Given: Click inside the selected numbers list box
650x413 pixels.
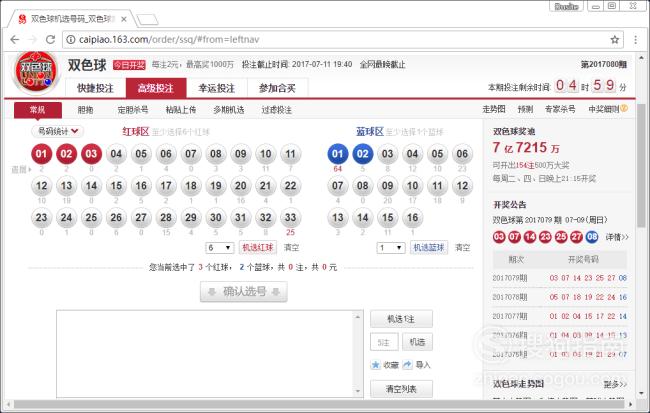Looking at the screenshot, I should pos(205,354).
